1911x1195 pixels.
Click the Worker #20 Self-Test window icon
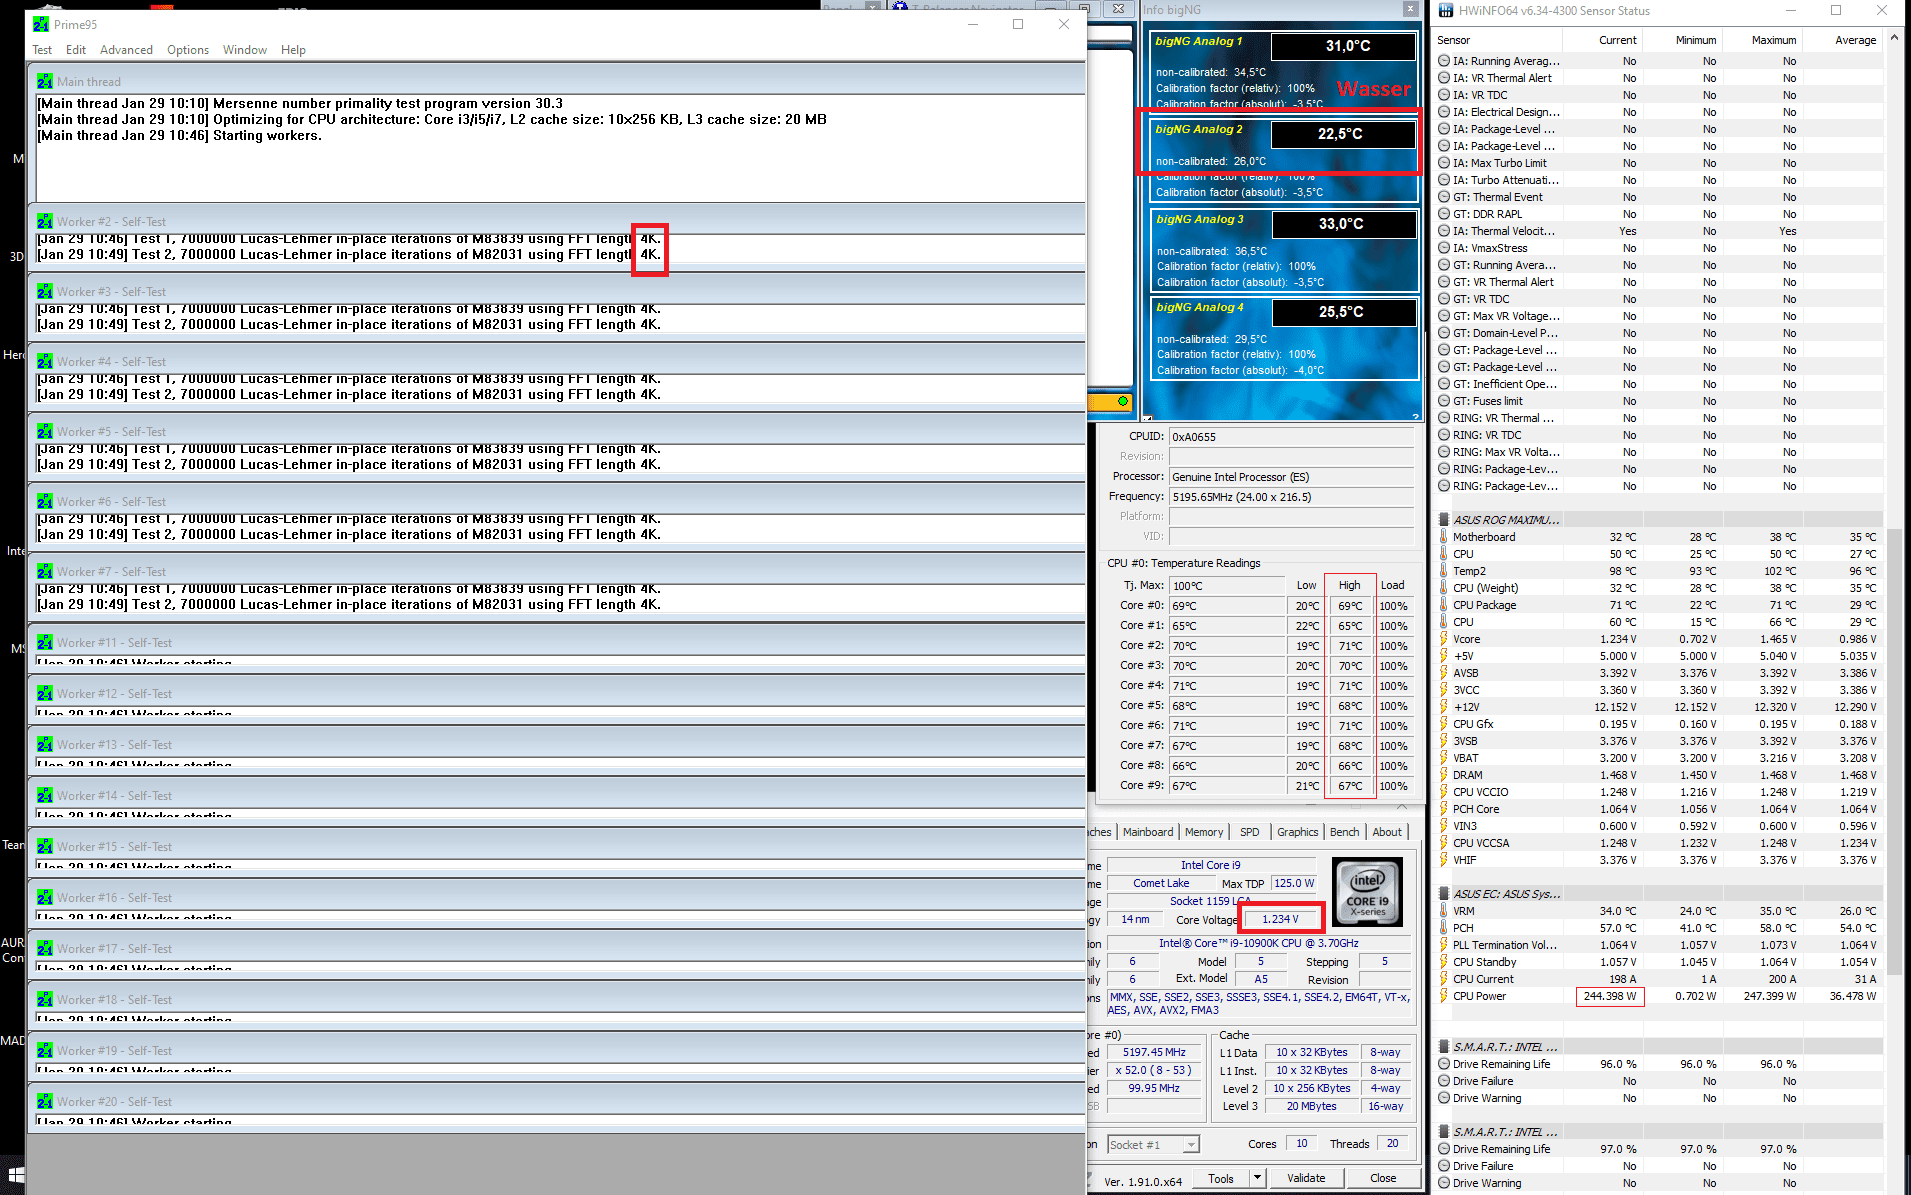pos(45,1102)
